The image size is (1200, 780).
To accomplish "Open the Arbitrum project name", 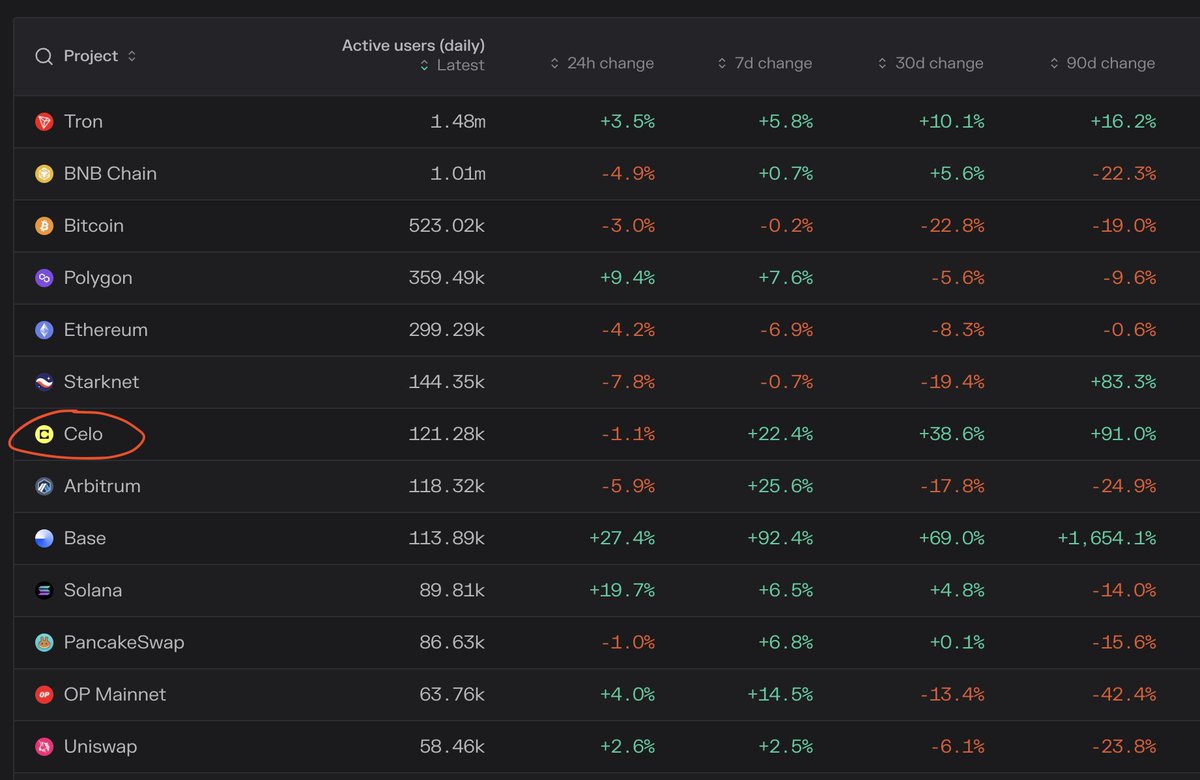I will 102,486.
